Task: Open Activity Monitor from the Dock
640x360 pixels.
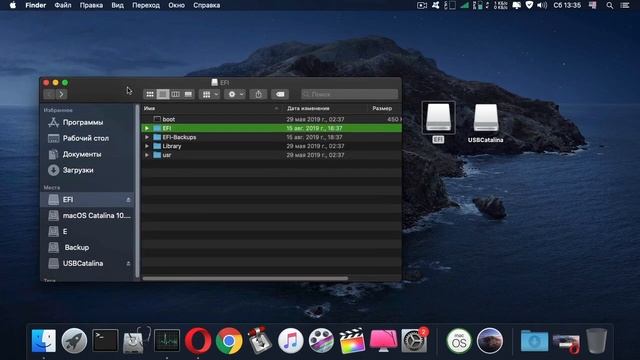Action: pos(167,340)
